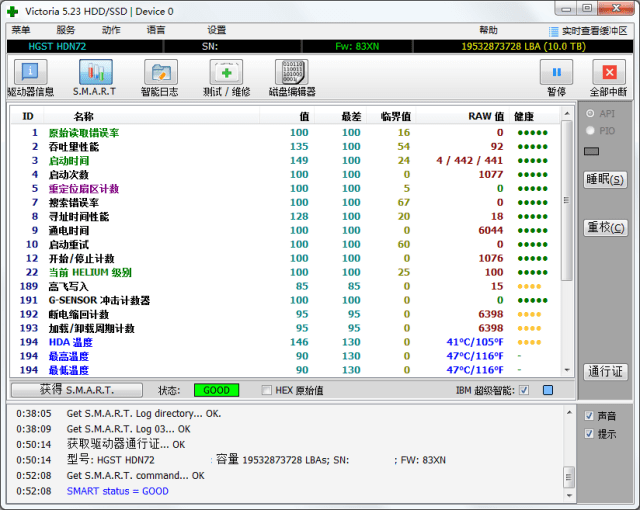Open the Action (动作) menu
Image resolution: width=640 pixels, height=510 pixels.
(111, 30)
